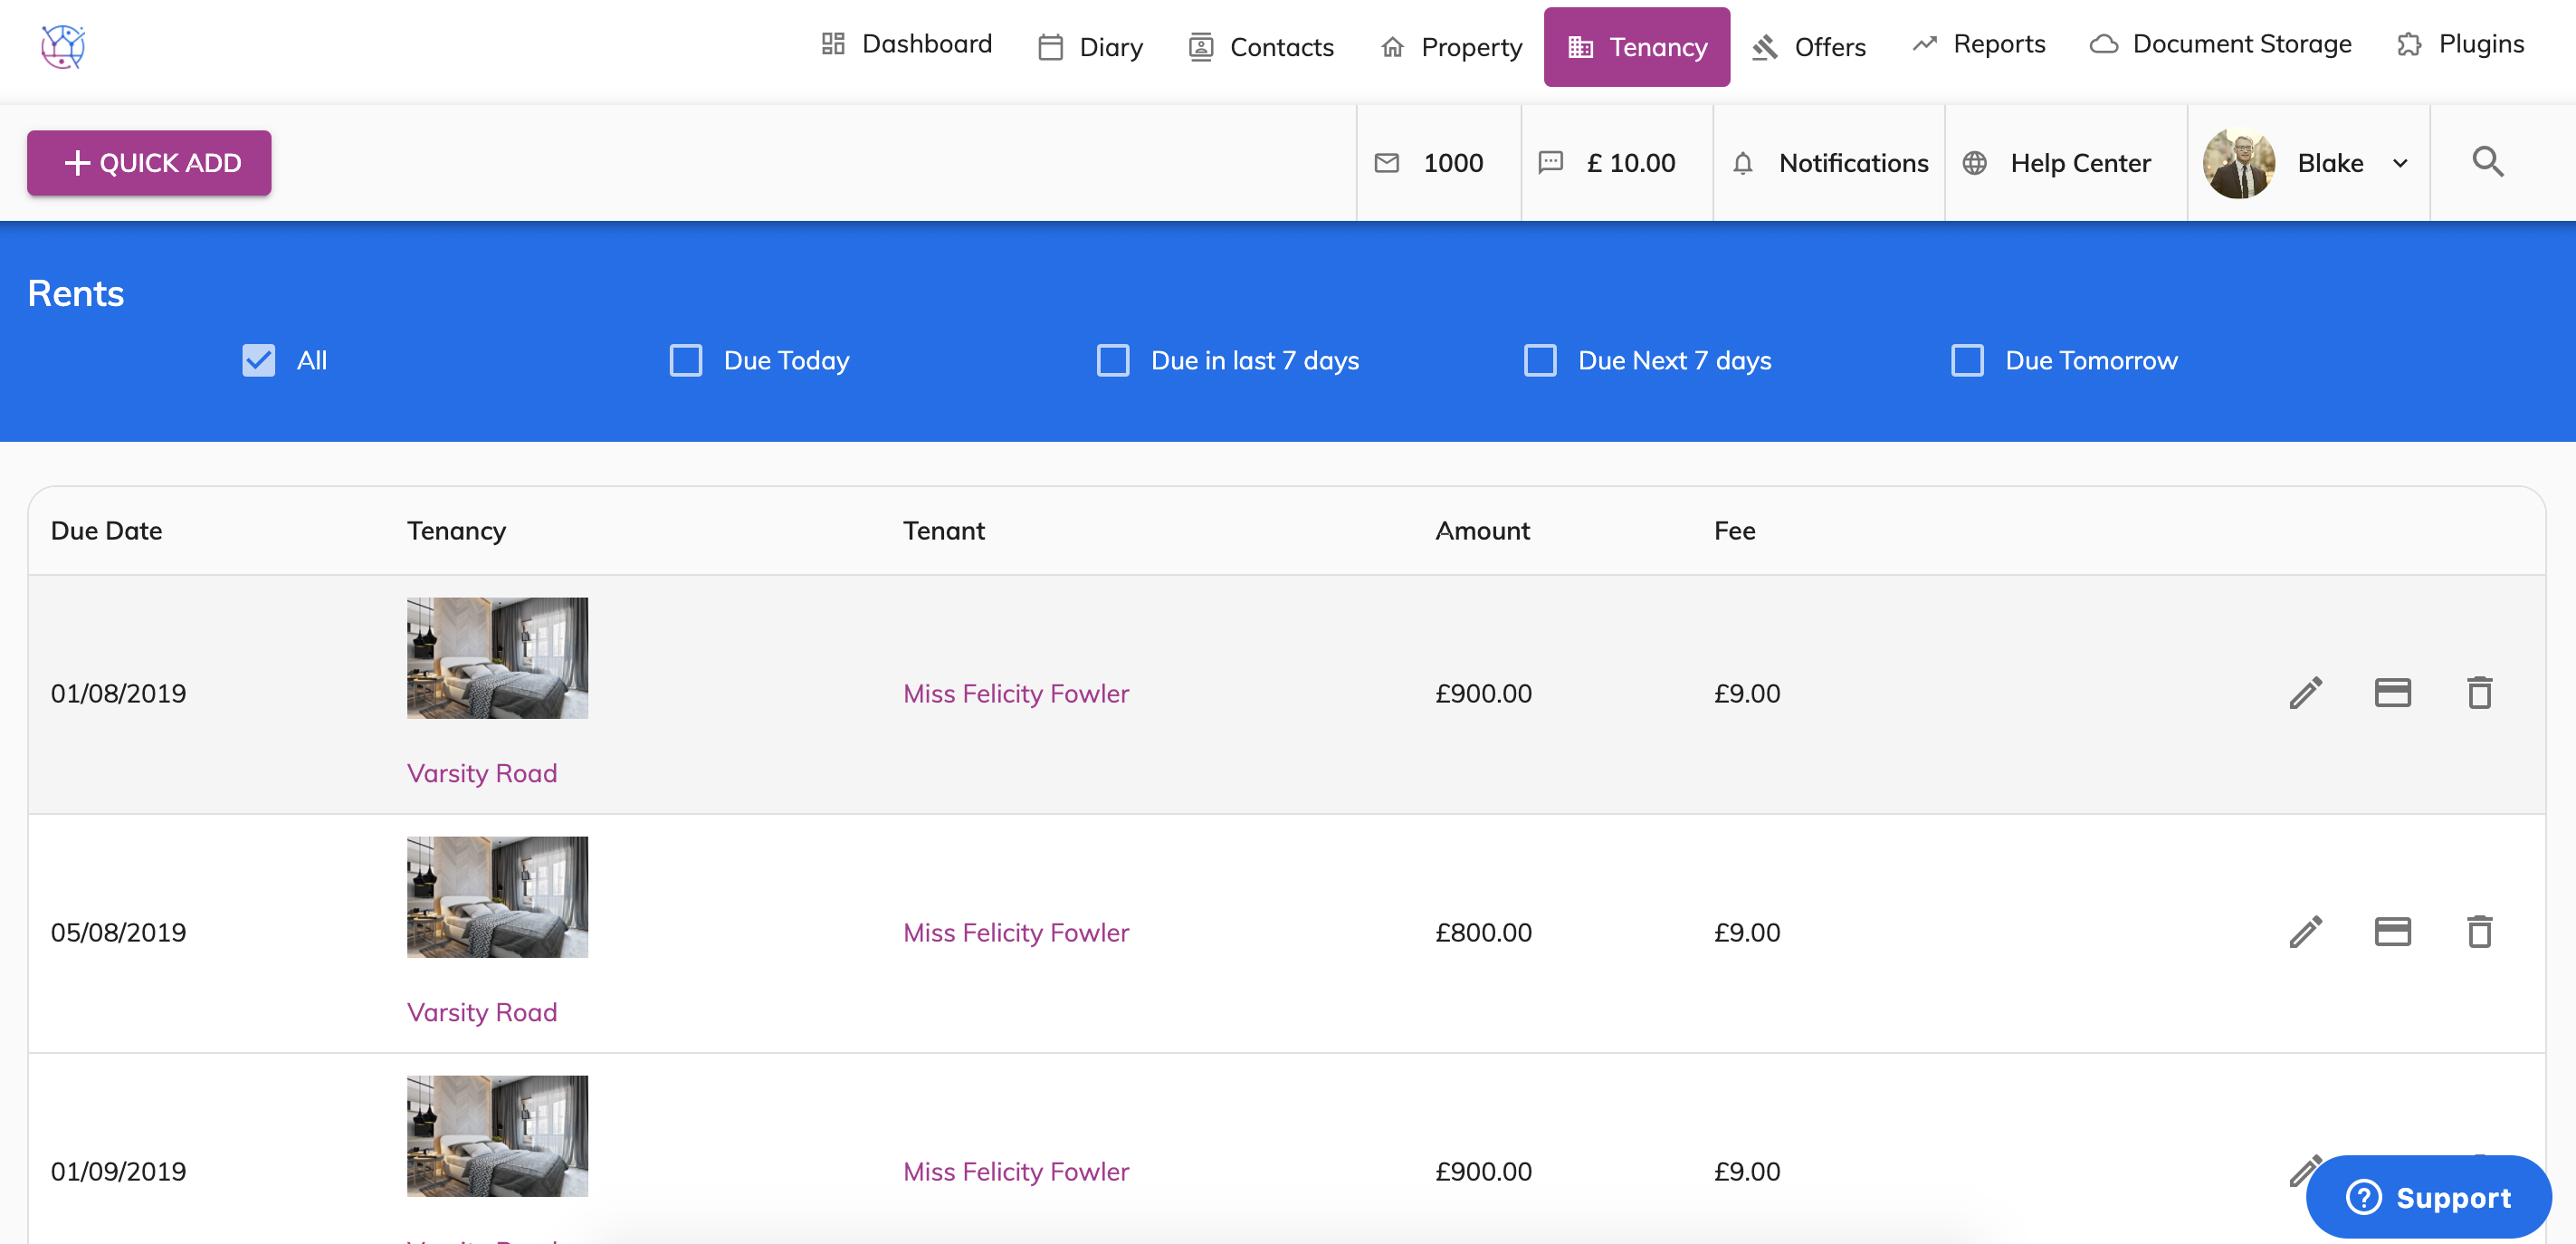Open the Tenancy menu

pyautogui.click(x=1636, y=47)
